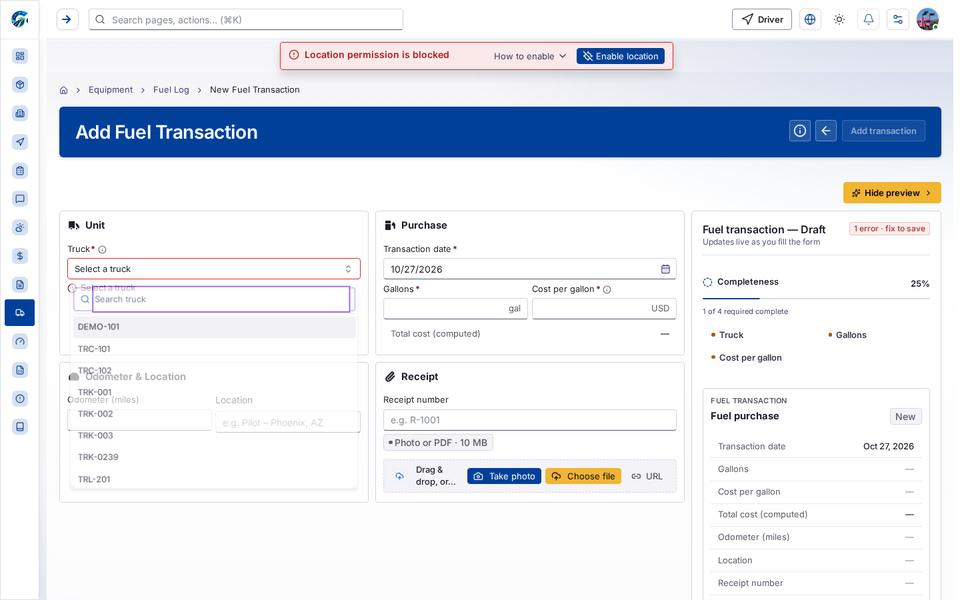Click the Driver mode button

coord(762,20)
